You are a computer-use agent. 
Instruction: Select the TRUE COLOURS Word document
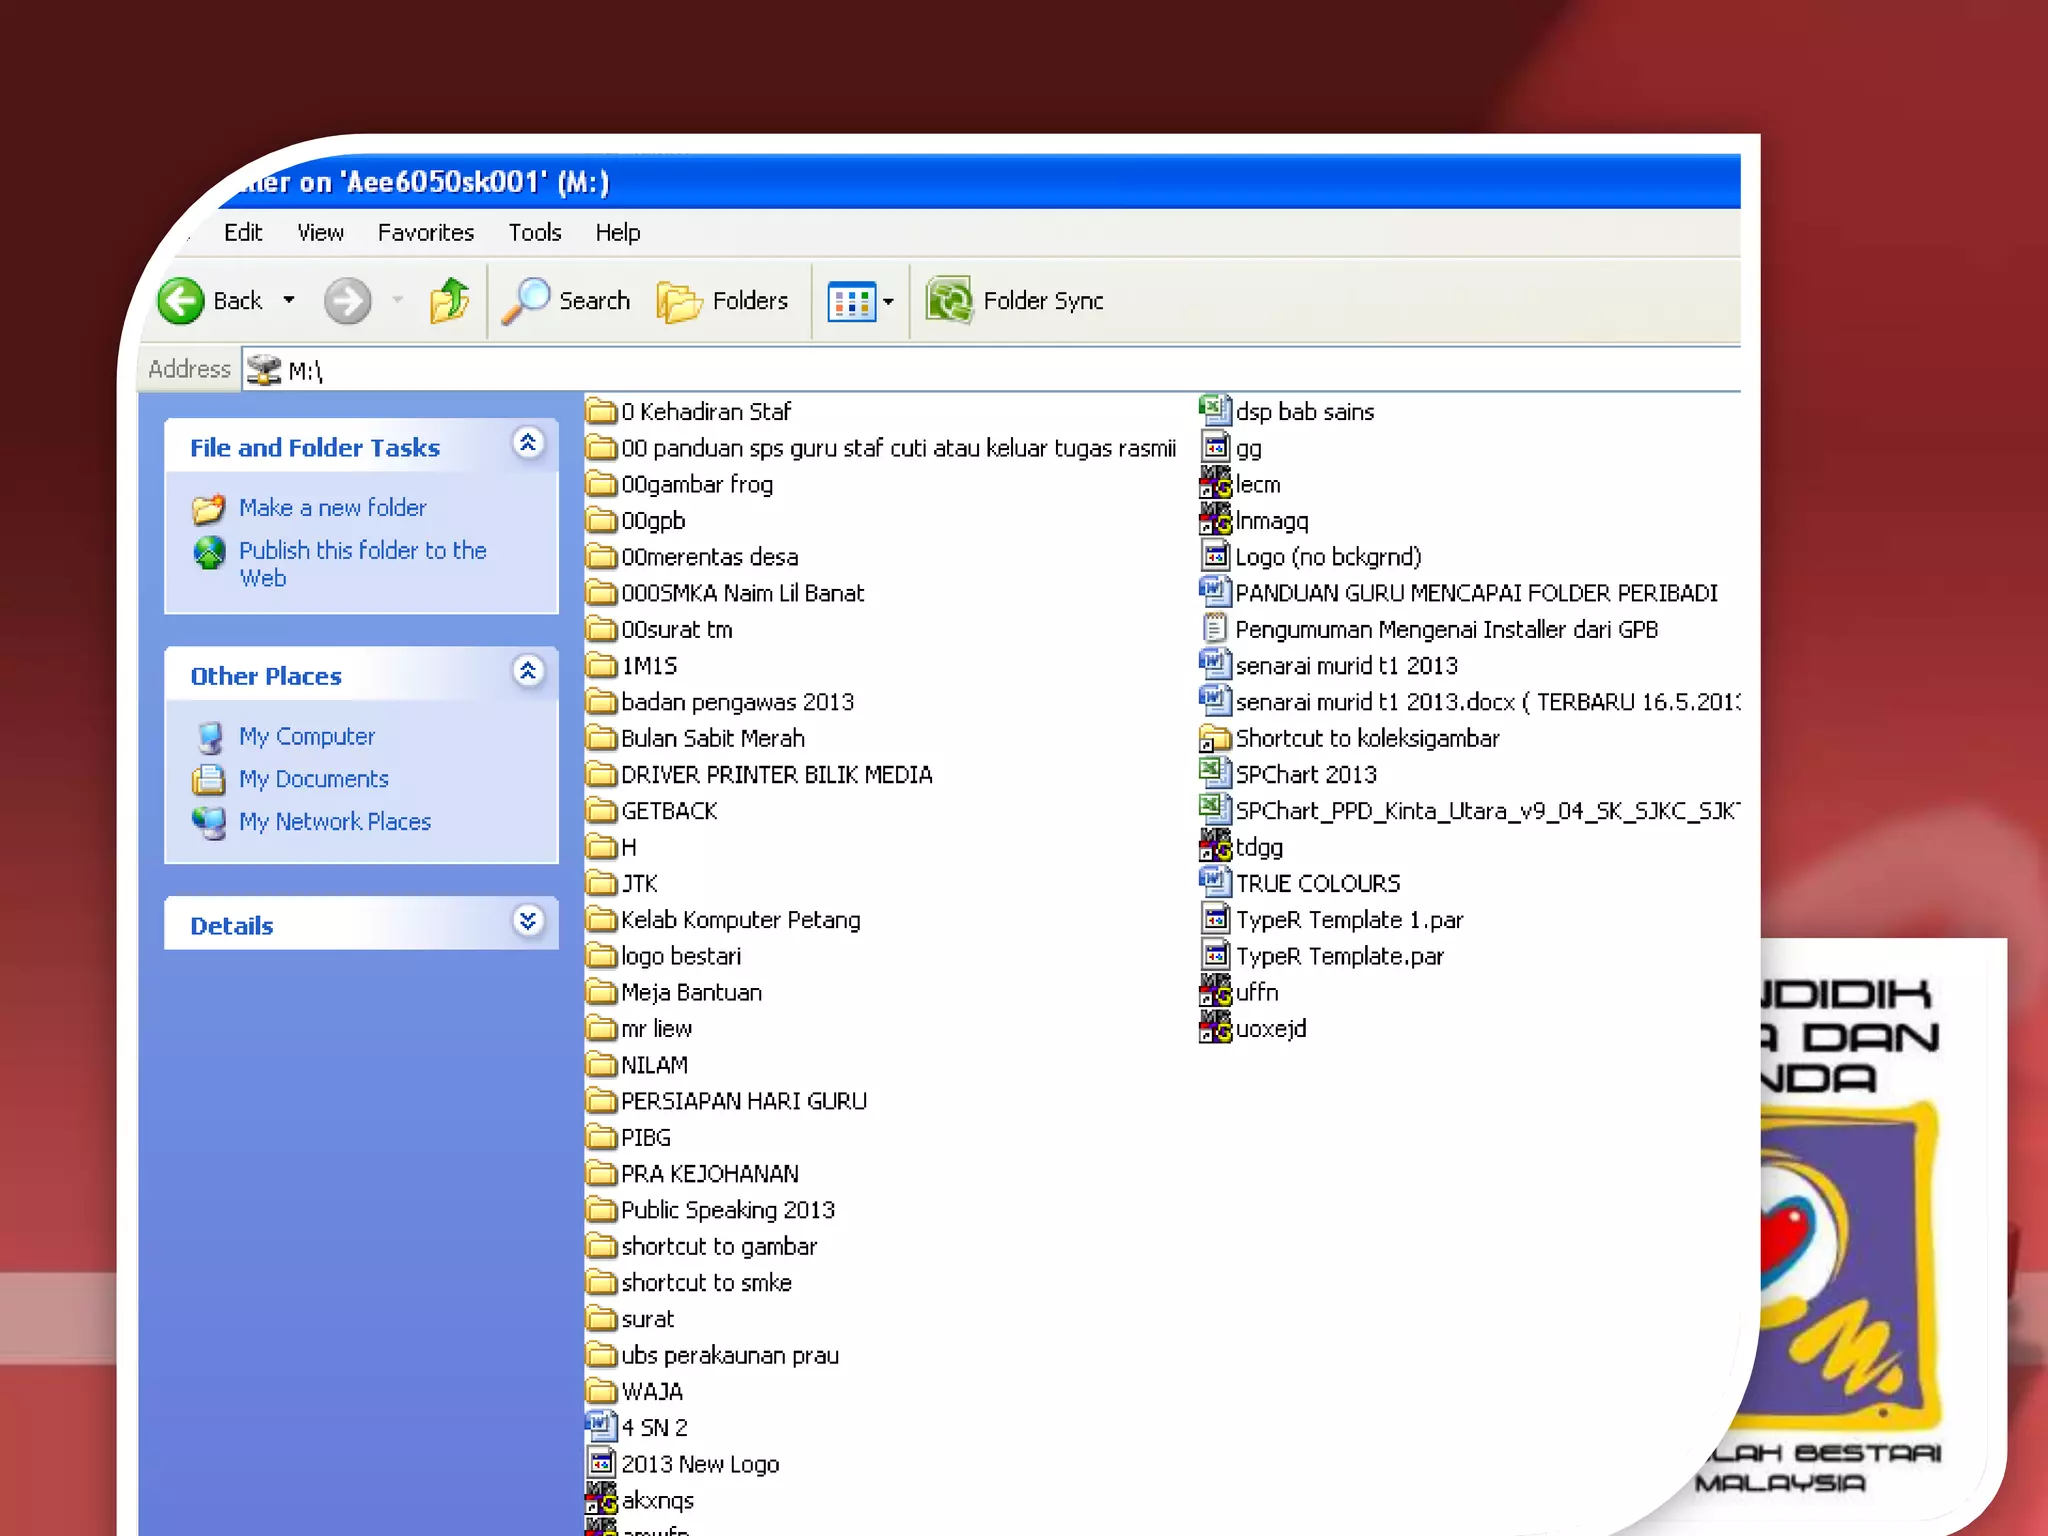tap(1317, 883)
